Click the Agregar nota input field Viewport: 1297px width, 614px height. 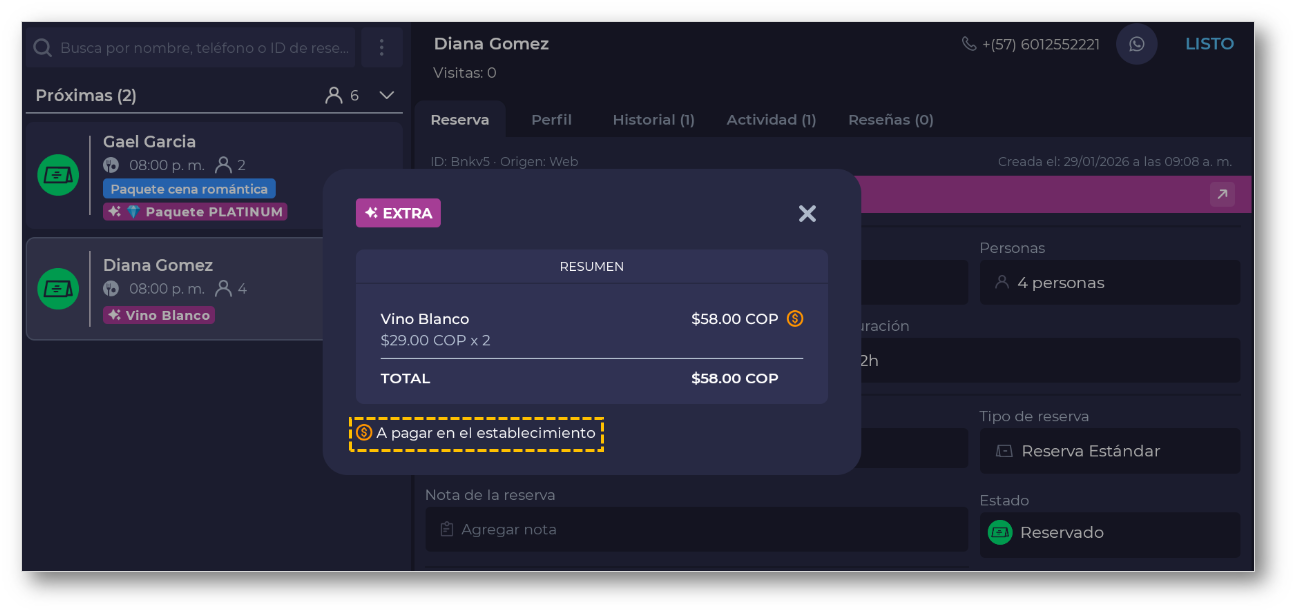click(x=695, y=529)
